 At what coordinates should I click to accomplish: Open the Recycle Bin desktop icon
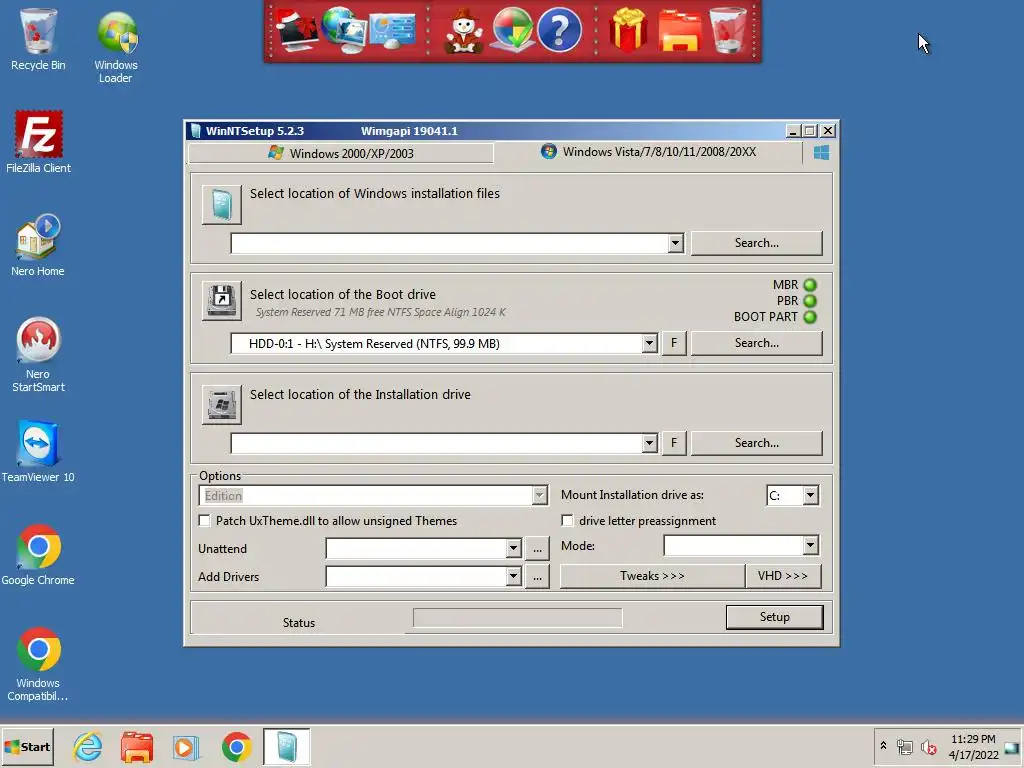pos(38,39)
